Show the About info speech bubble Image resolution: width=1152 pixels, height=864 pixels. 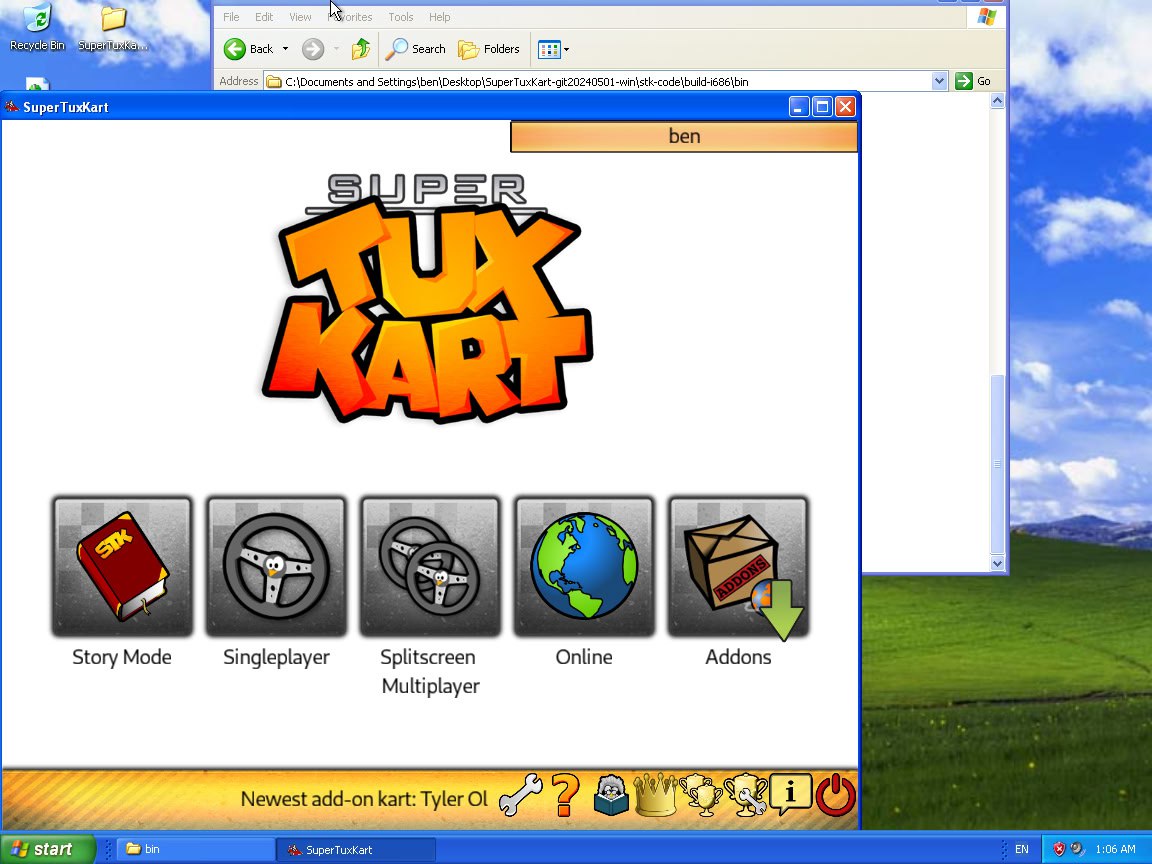(790, 795)
